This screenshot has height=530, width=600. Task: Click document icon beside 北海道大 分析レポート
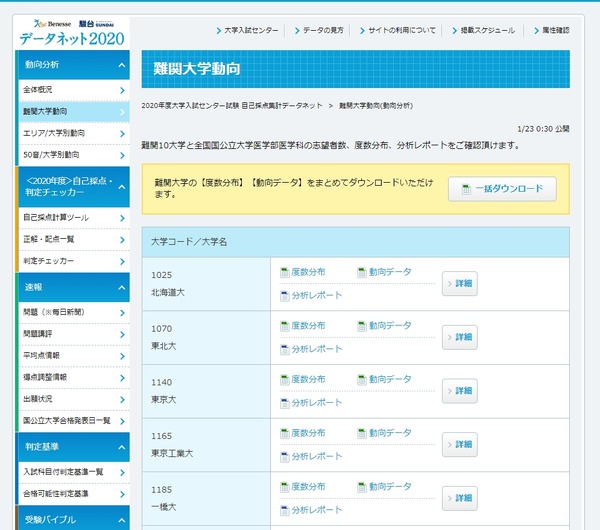pyautogui.click(x=283, y=295)
